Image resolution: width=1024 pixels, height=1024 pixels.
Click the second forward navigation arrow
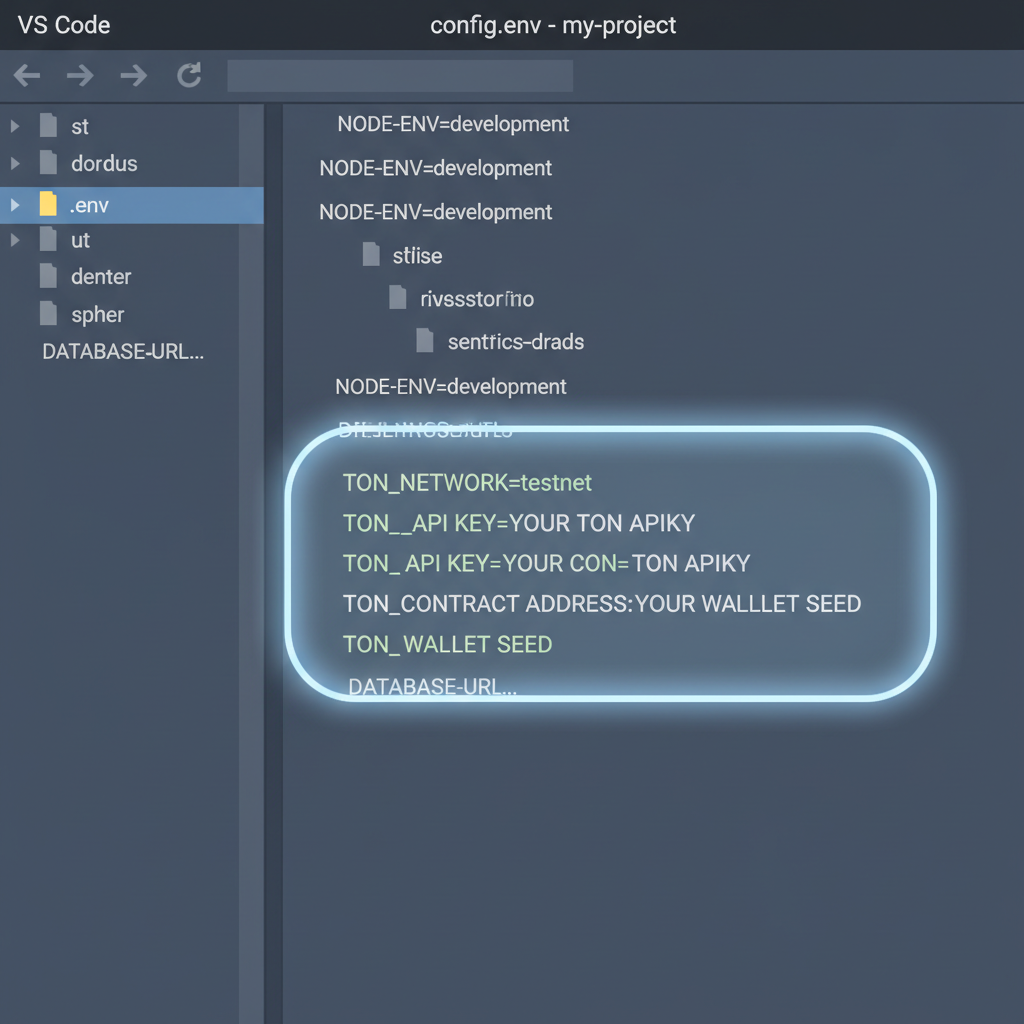coord(133,75)
